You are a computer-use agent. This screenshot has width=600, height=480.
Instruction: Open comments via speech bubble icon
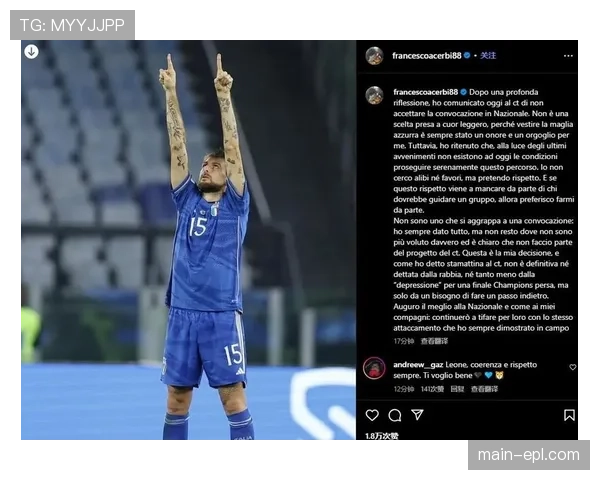point(395,415)
